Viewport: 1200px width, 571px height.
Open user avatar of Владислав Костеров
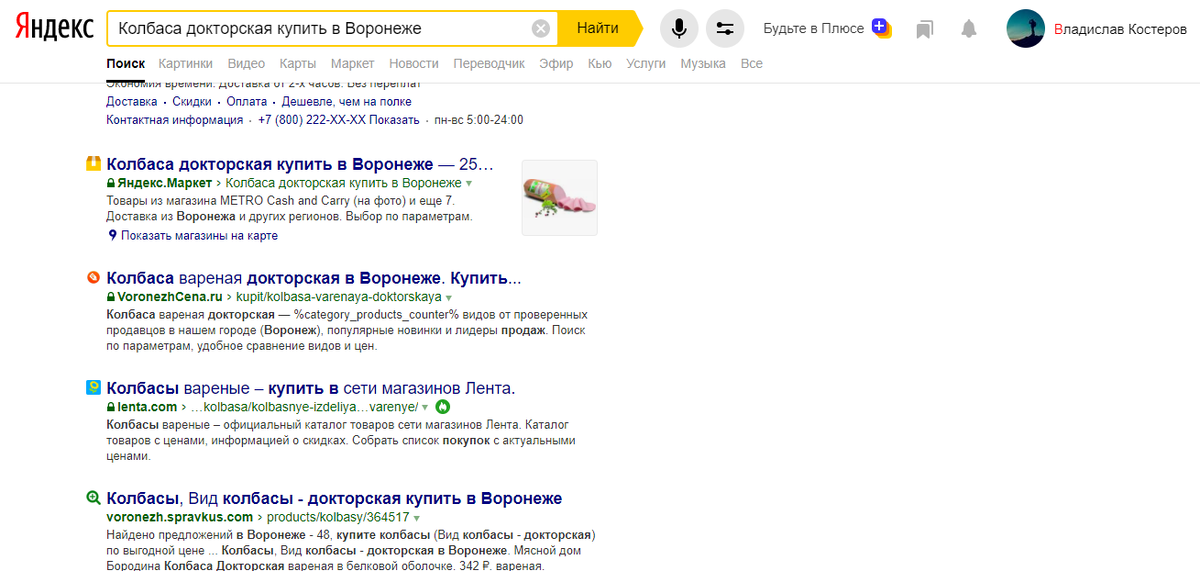pyautogui.click(x=1026, y=28)
